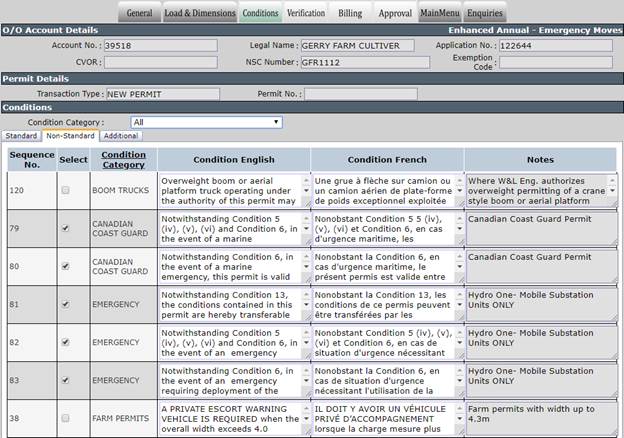The width and height of the screenshot is (624, 438).
Task: Sort by the Condition Category header link
Action: pyautogui.click(x=123, y=160)
